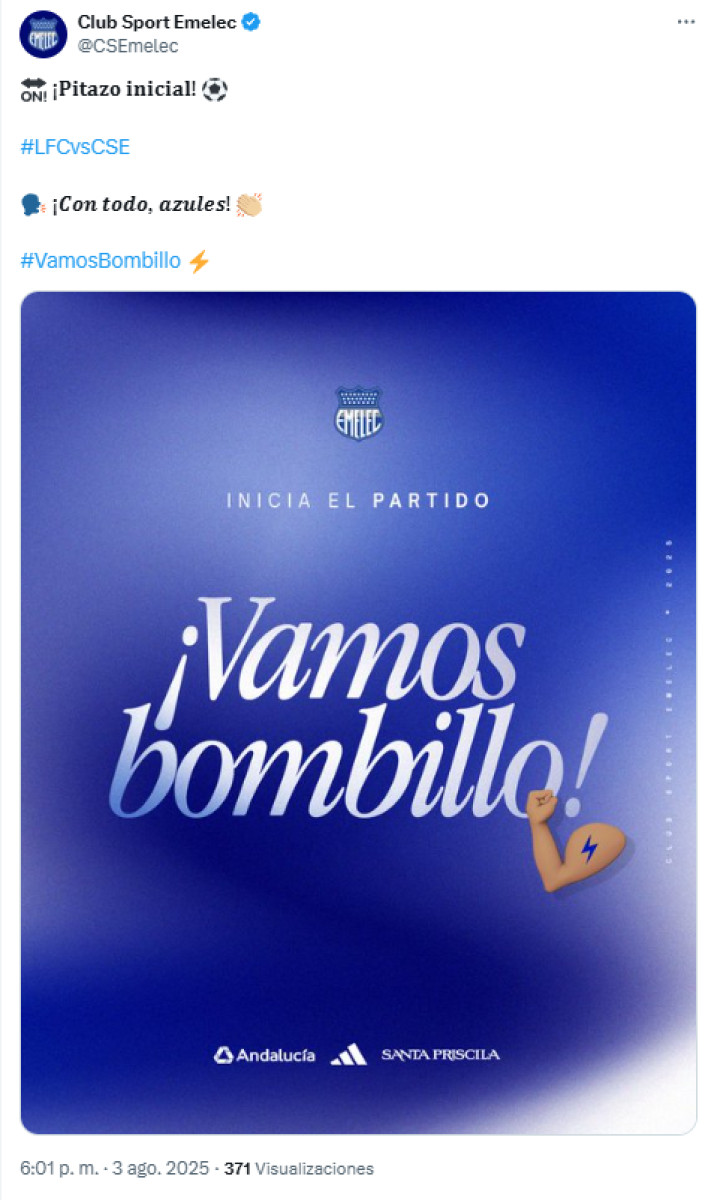Open the #VamosBombillo hashtag

point(101,261)
